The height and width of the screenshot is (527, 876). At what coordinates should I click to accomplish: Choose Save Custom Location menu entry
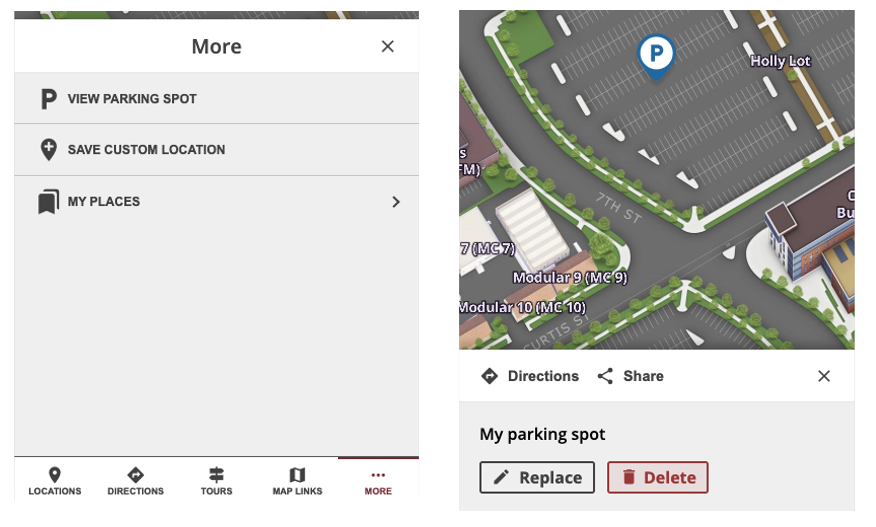(x=146, y=150)
